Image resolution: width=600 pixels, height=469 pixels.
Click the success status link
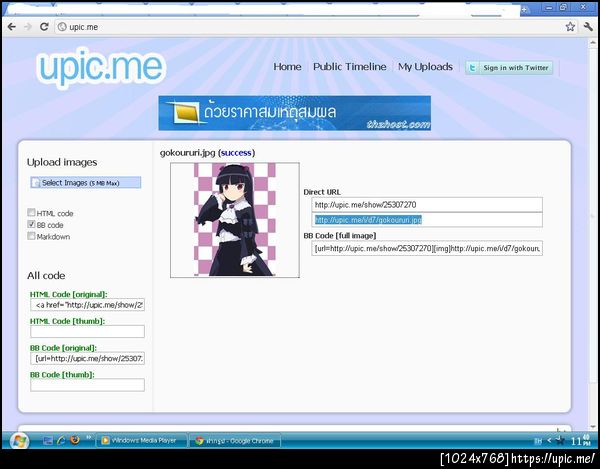[236, 153]
